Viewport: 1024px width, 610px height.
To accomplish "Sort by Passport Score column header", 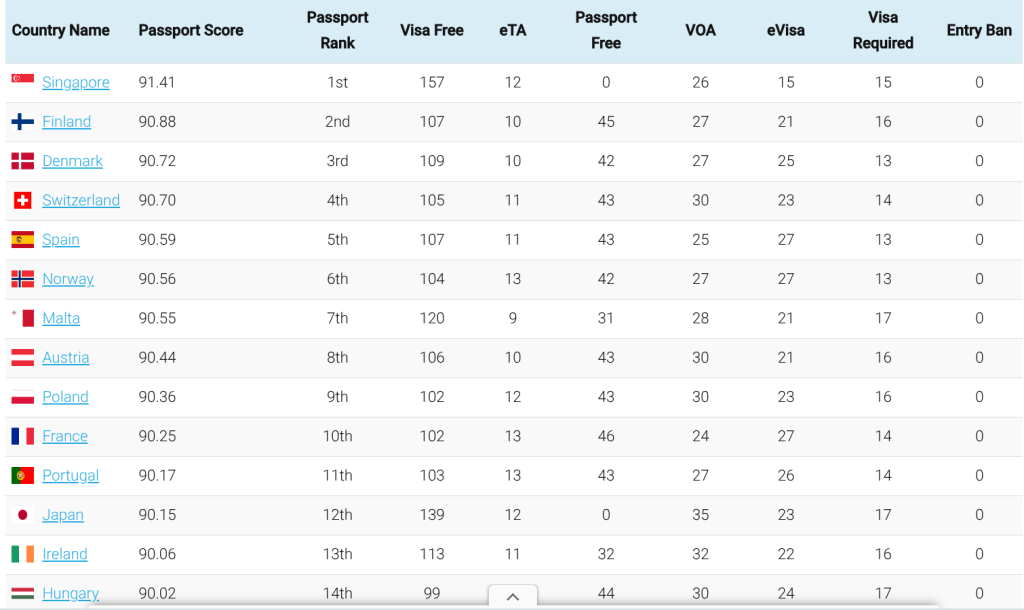I will 191,30.
